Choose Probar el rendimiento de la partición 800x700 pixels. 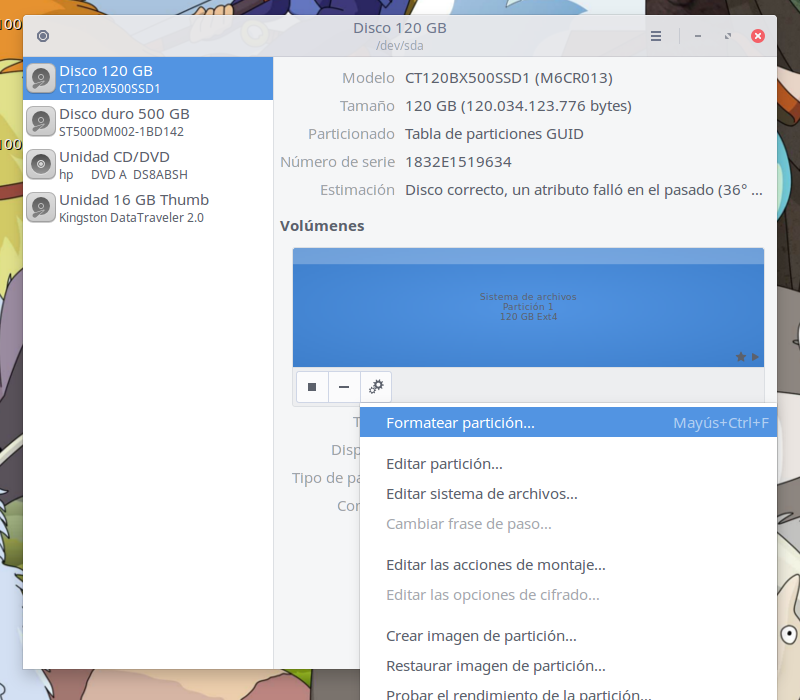512,694
